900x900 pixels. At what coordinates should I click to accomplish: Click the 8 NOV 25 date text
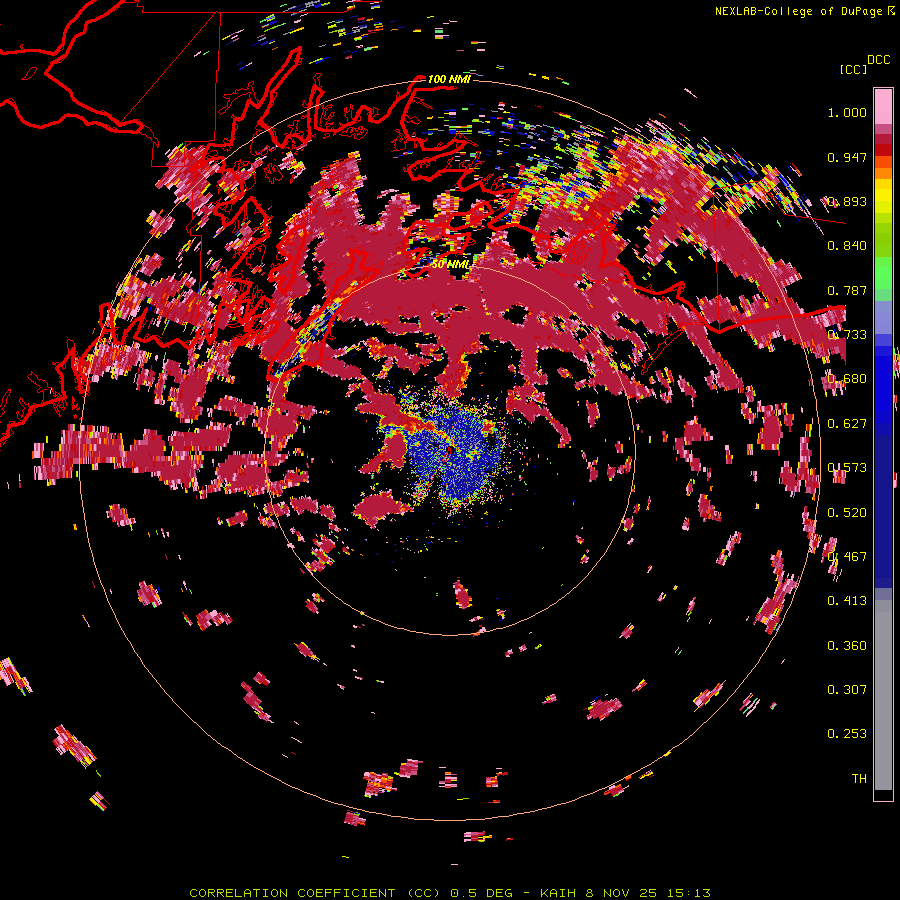click(621, 893)
